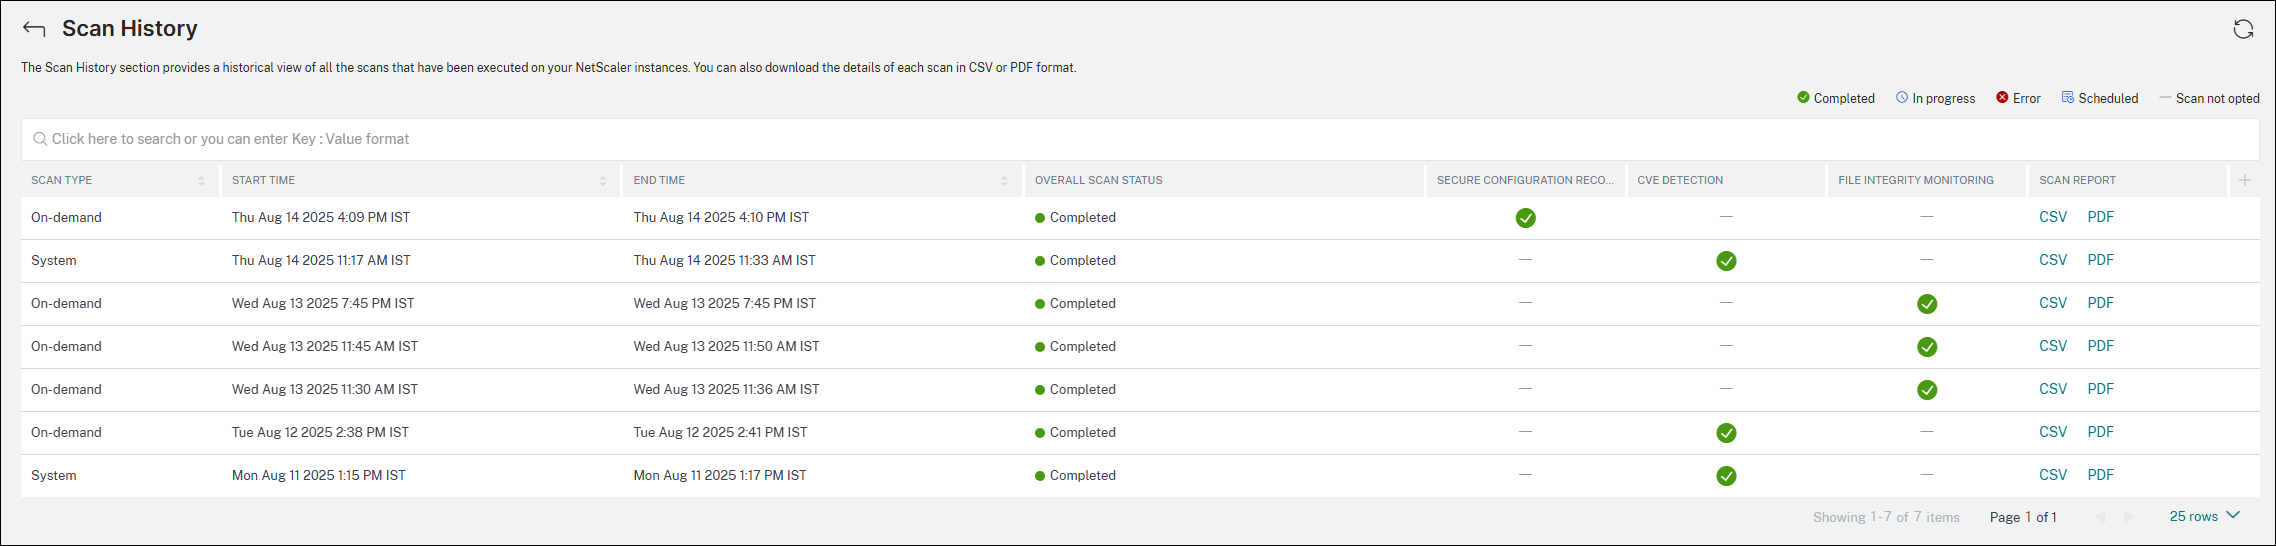Download PDF for Aug 11 1:15 PM scan

(2100, 475)
